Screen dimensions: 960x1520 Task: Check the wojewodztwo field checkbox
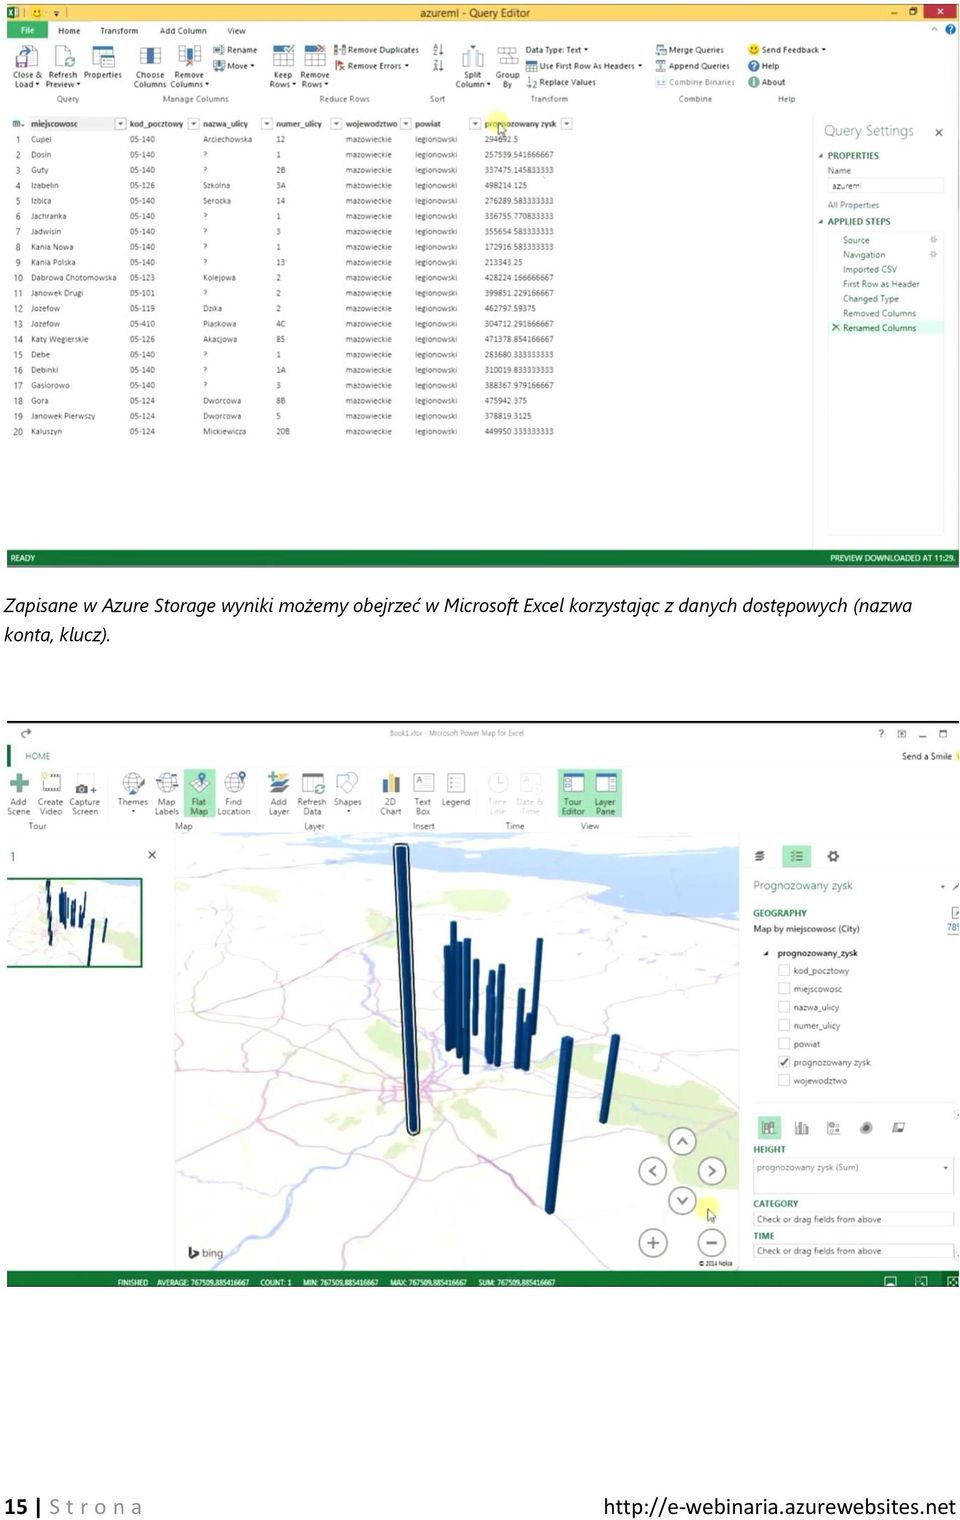(x=784, y=1080)
